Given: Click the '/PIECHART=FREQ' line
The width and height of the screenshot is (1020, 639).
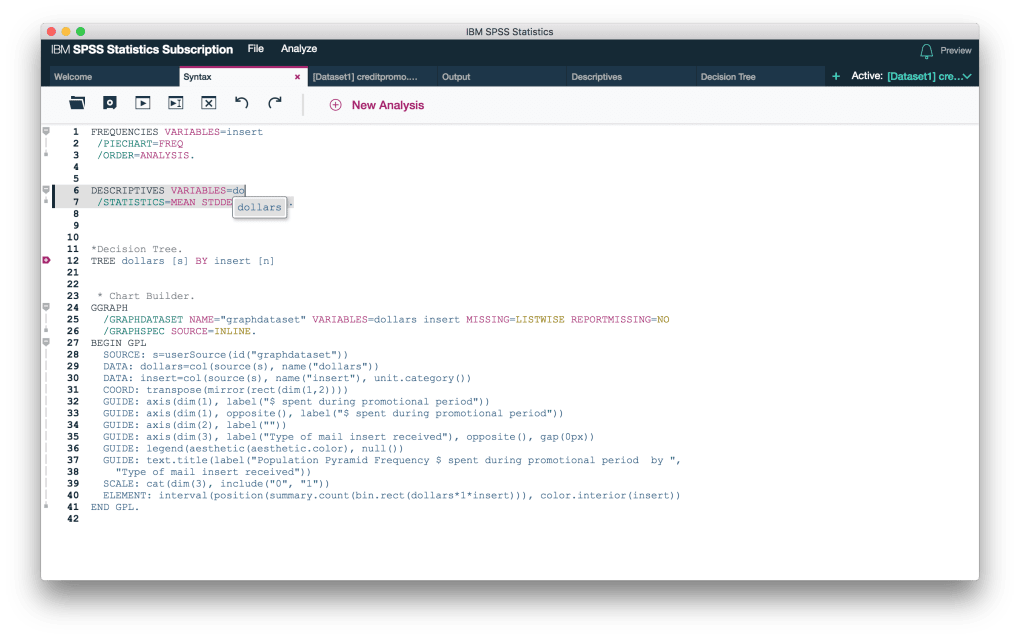Looking at the screenshot, I should 140,144.
